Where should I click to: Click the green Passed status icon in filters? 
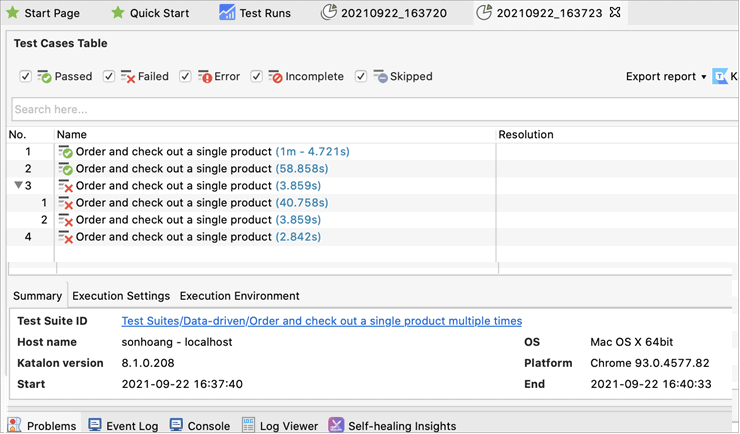pyautogui.click(x=44, y=76)
